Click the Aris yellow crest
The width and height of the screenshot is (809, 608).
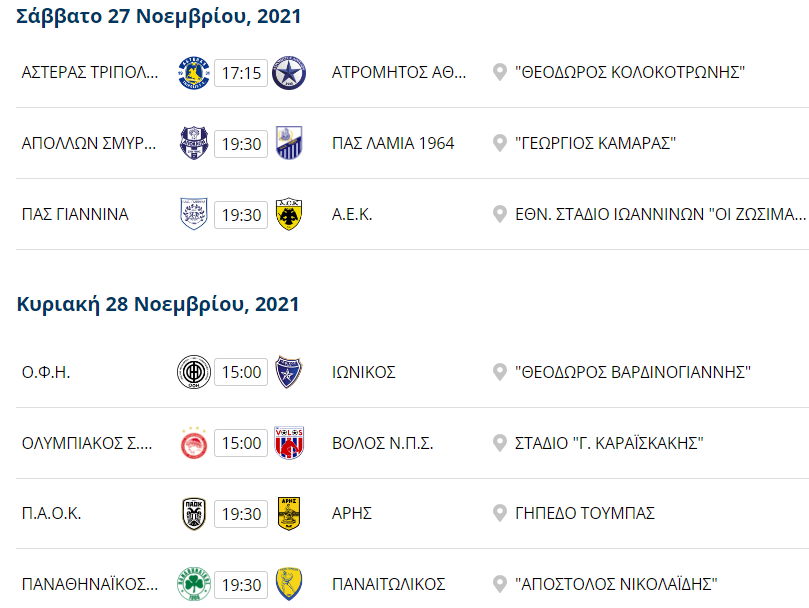289,513
